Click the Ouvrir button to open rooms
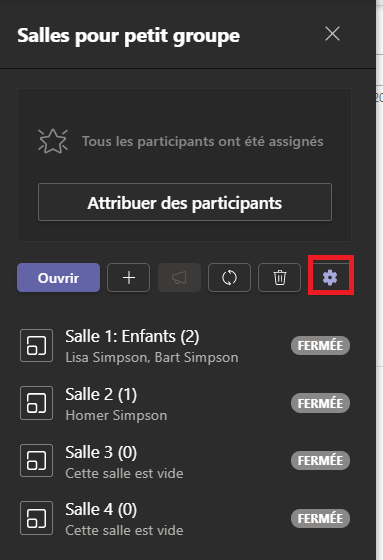 pyautogui.click(x=58, y=278)
